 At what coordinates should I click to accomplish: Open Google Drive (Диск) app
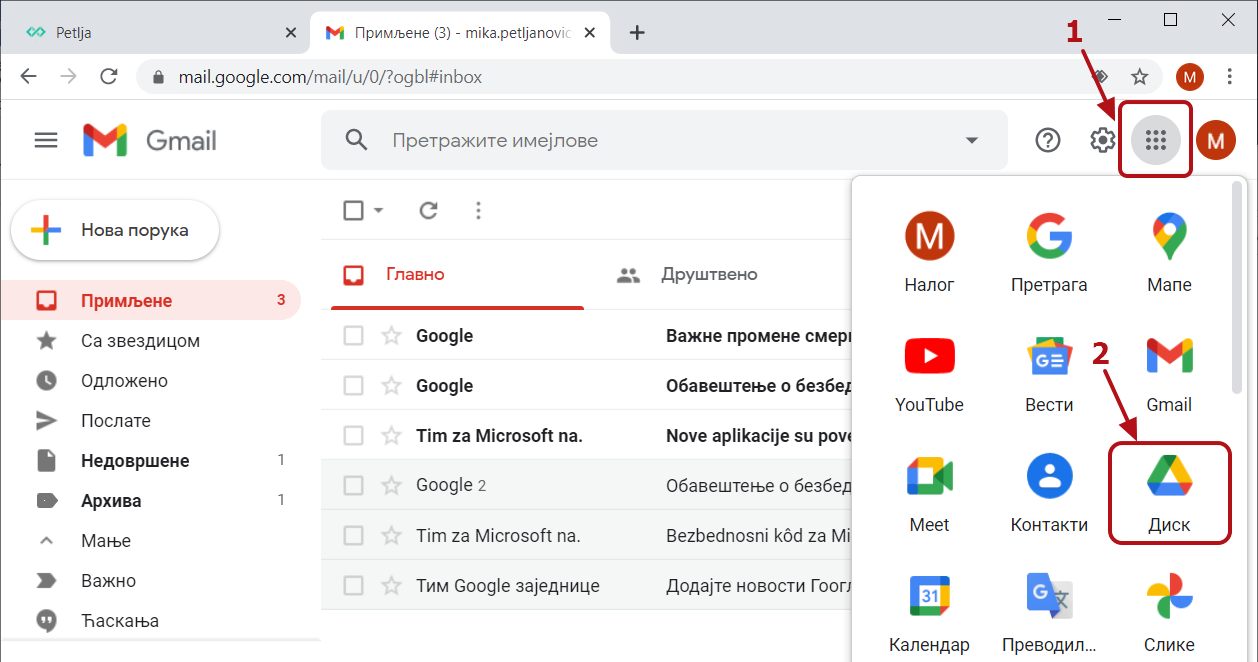(1169, 493)
